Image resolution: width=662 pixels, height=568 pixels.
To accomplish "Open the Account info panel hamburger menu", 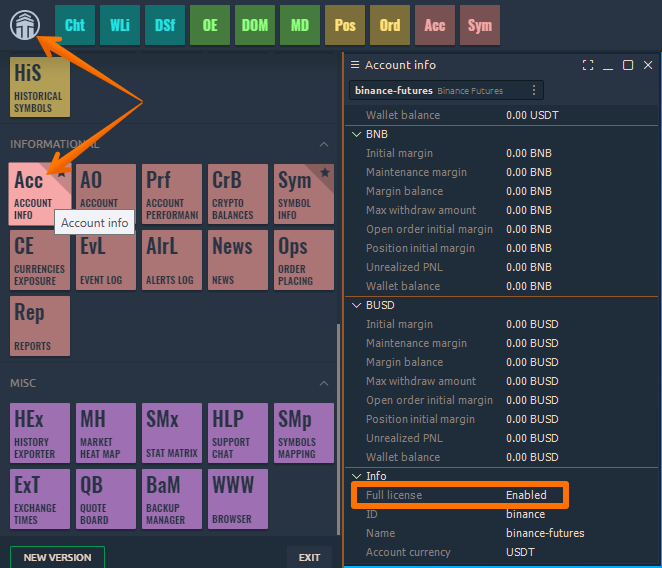I will coord(354,65).
